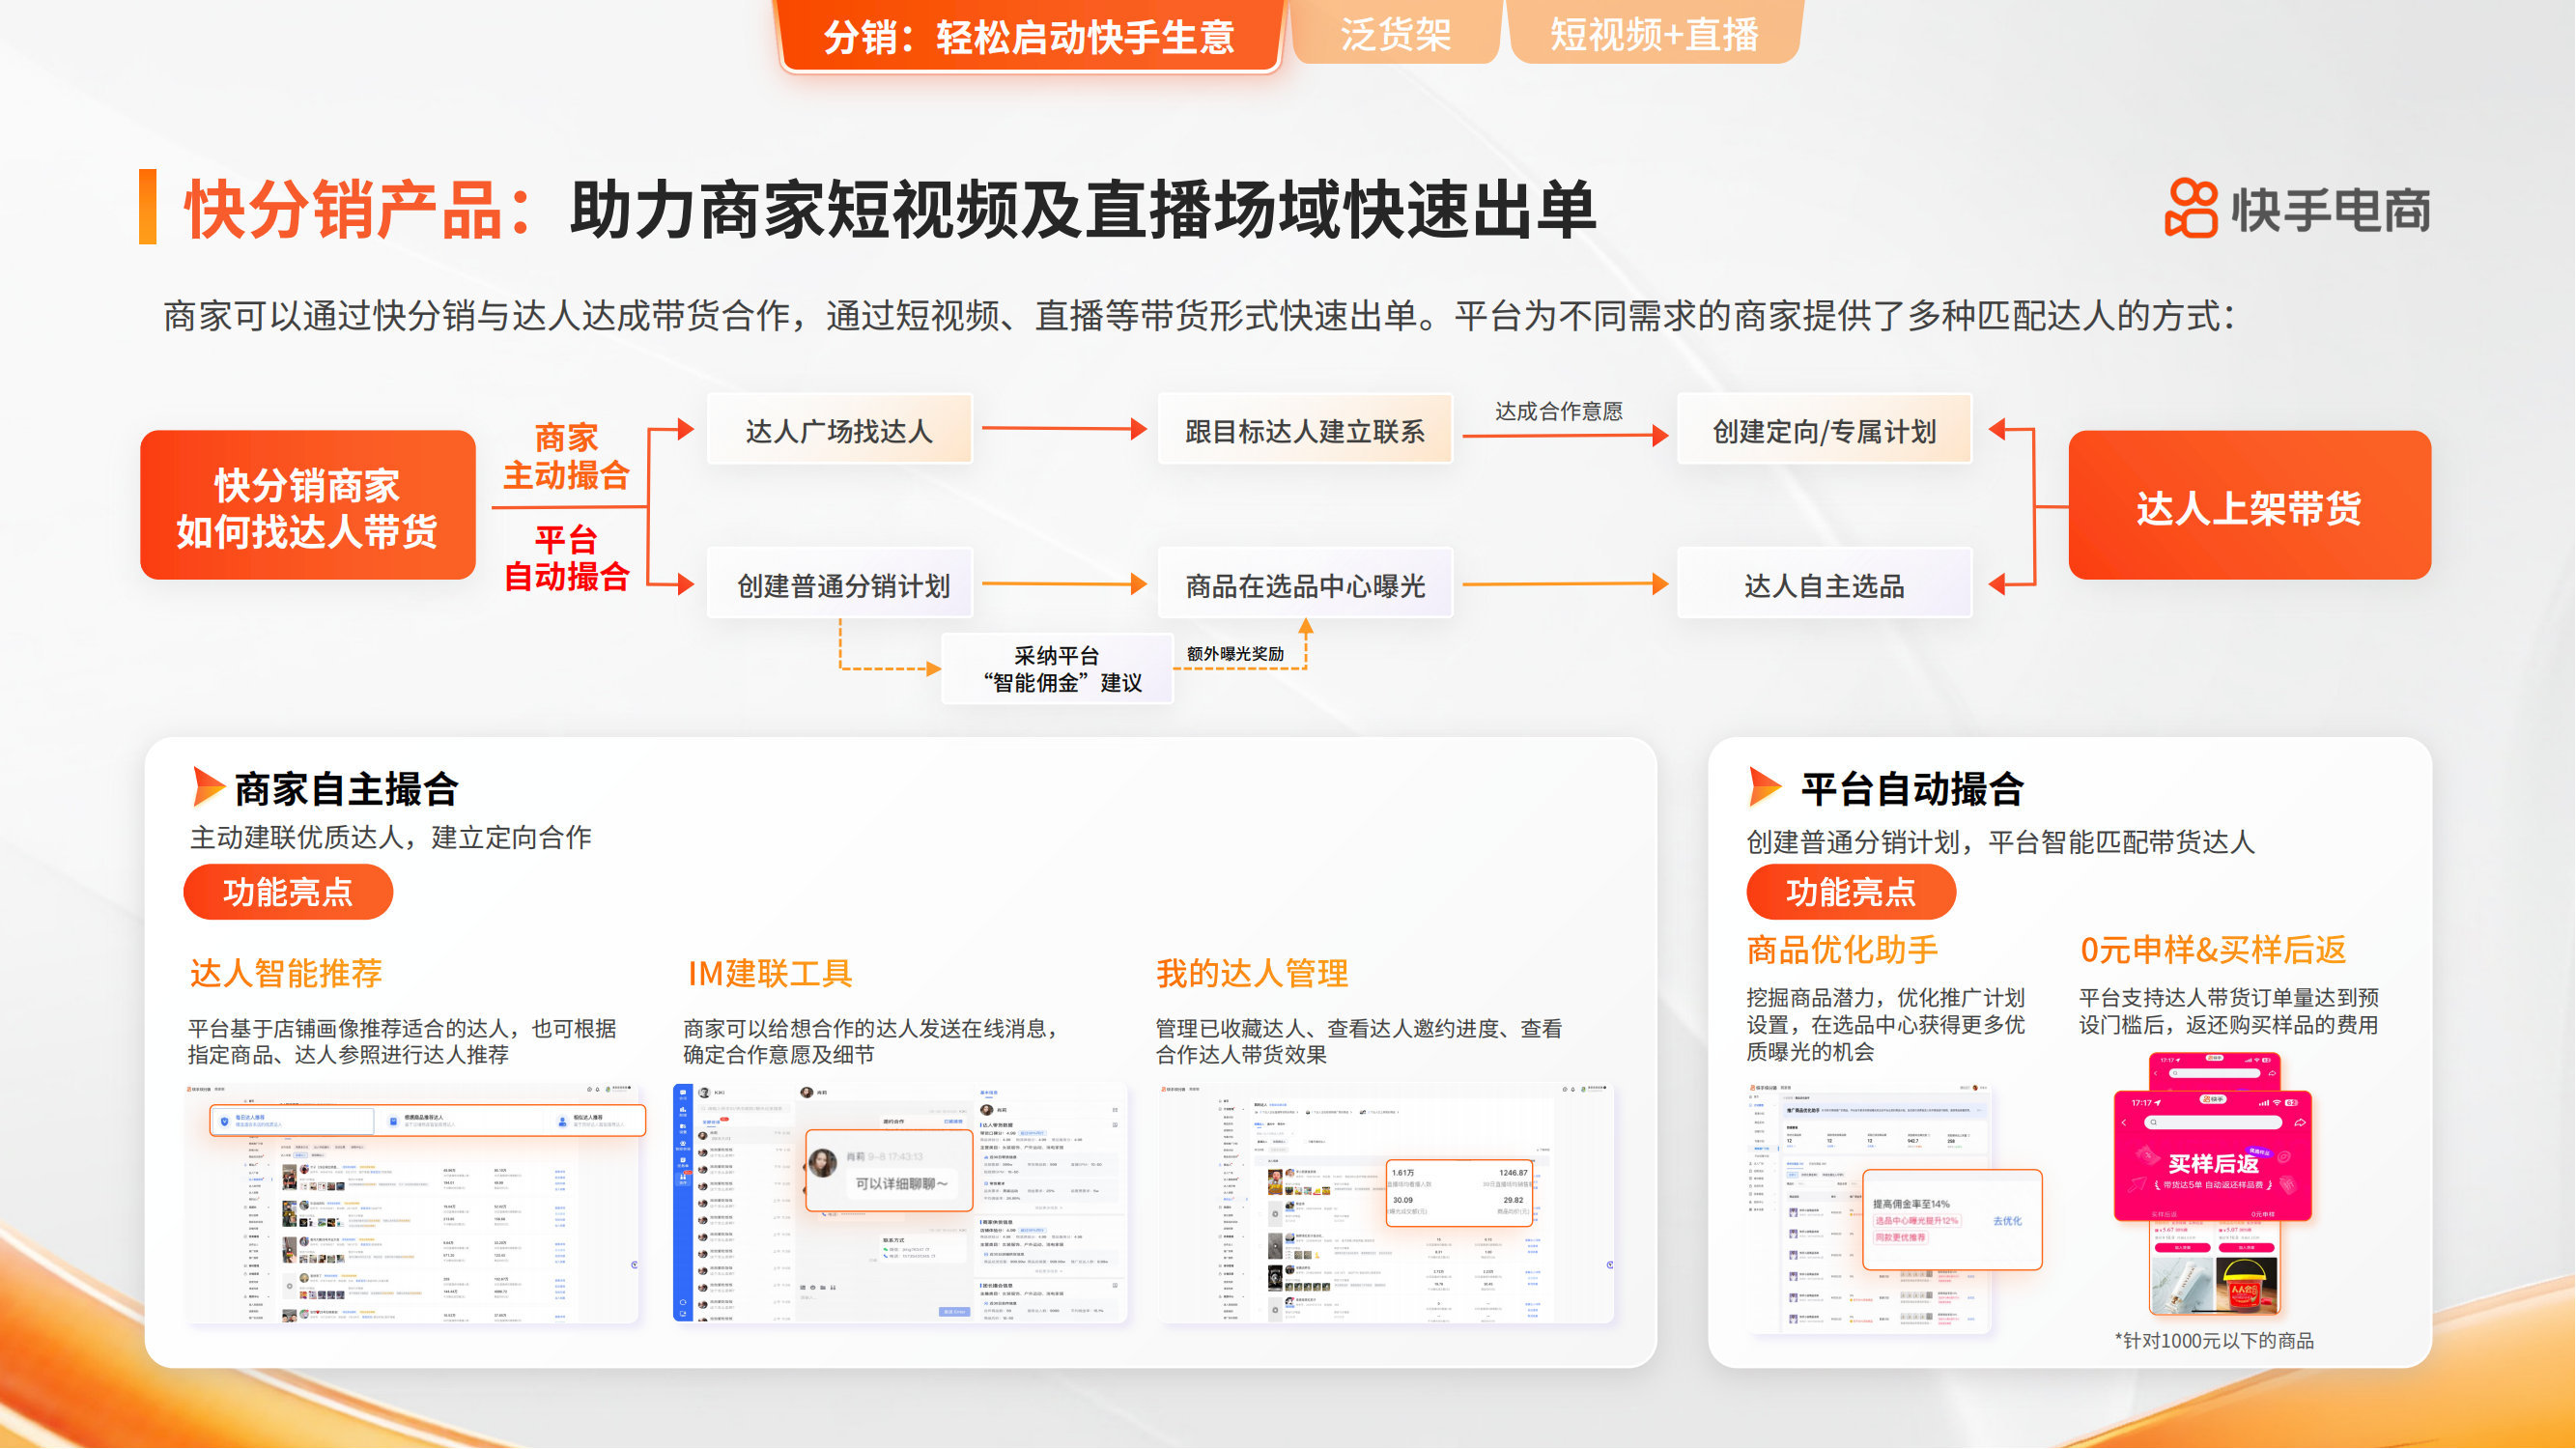Switch to the 泛货架 tab
This screenshot has width=2576, height=1449.
tap(1396, 34)
